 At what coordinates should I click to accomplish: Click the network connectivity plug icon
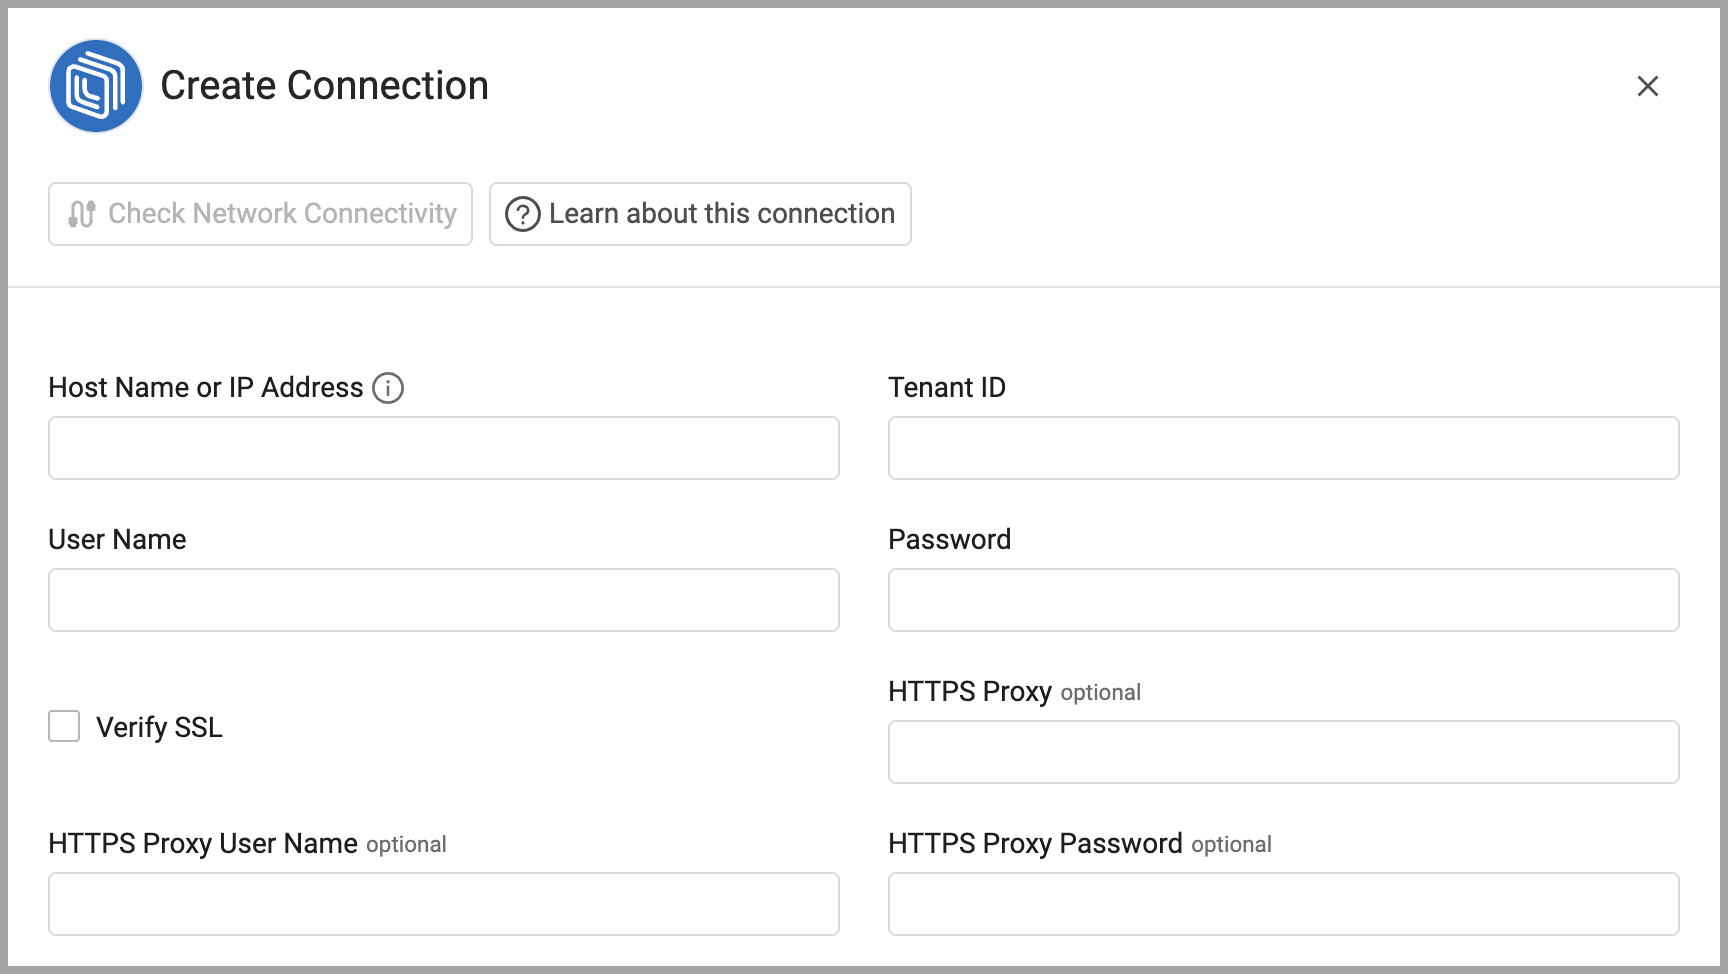pos(82,214)
